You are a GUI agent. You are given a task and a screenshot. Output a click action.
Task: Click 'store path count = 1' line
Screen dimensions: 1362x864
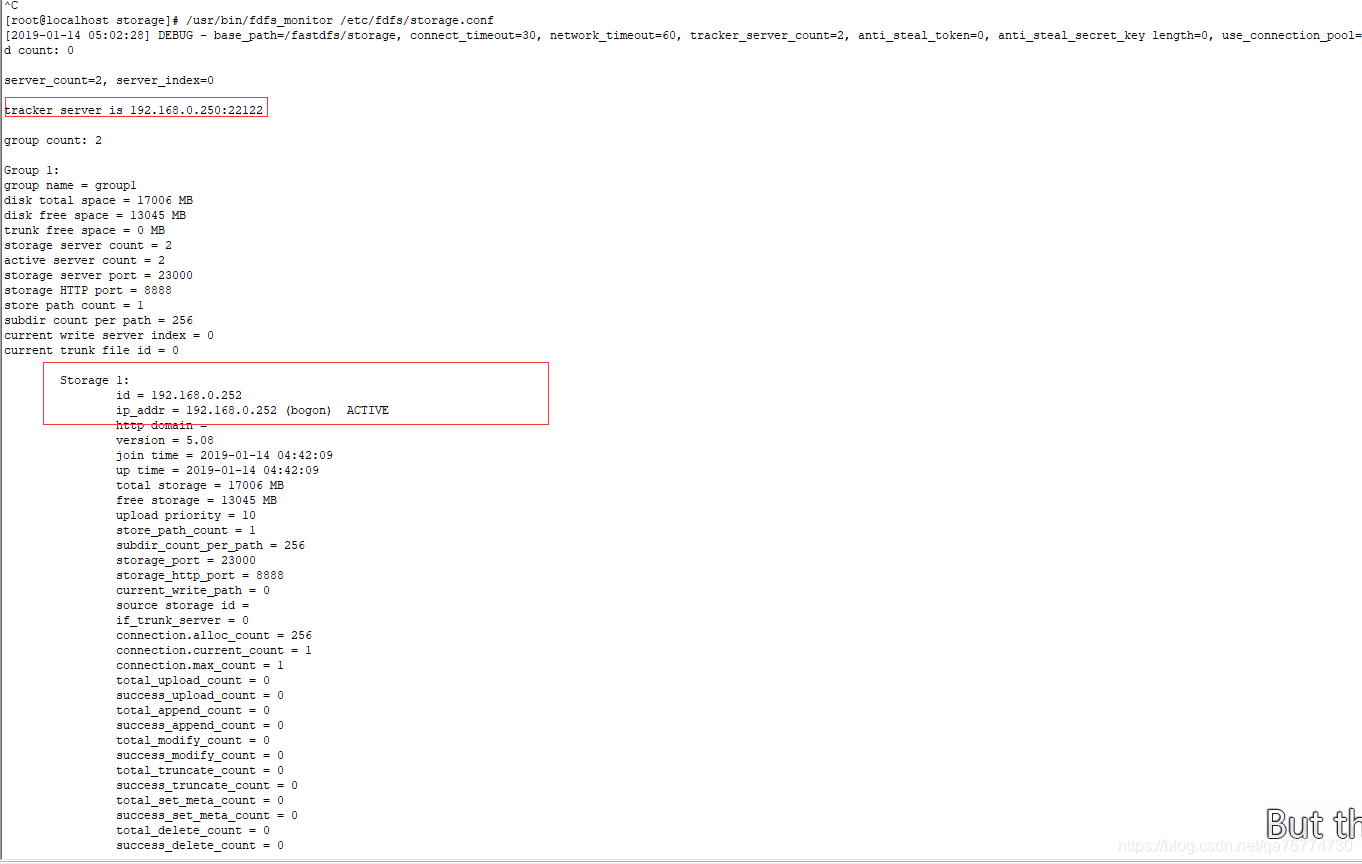point(74,305)
